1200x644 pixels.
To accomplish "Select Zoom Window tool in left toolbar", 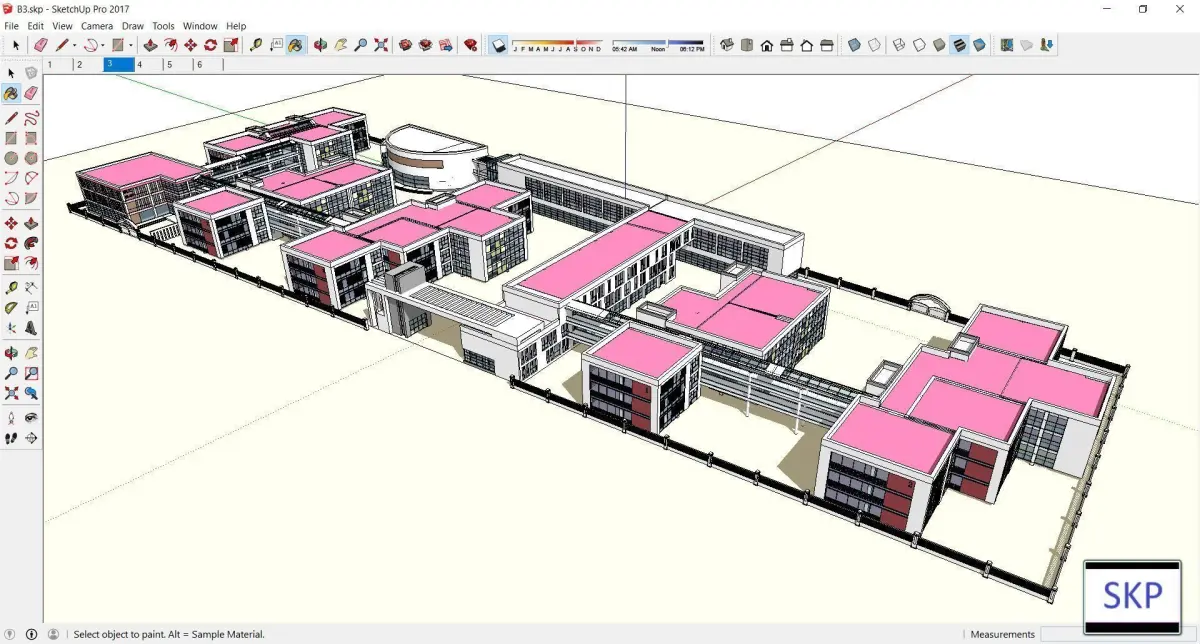I will tap(31, 373).
